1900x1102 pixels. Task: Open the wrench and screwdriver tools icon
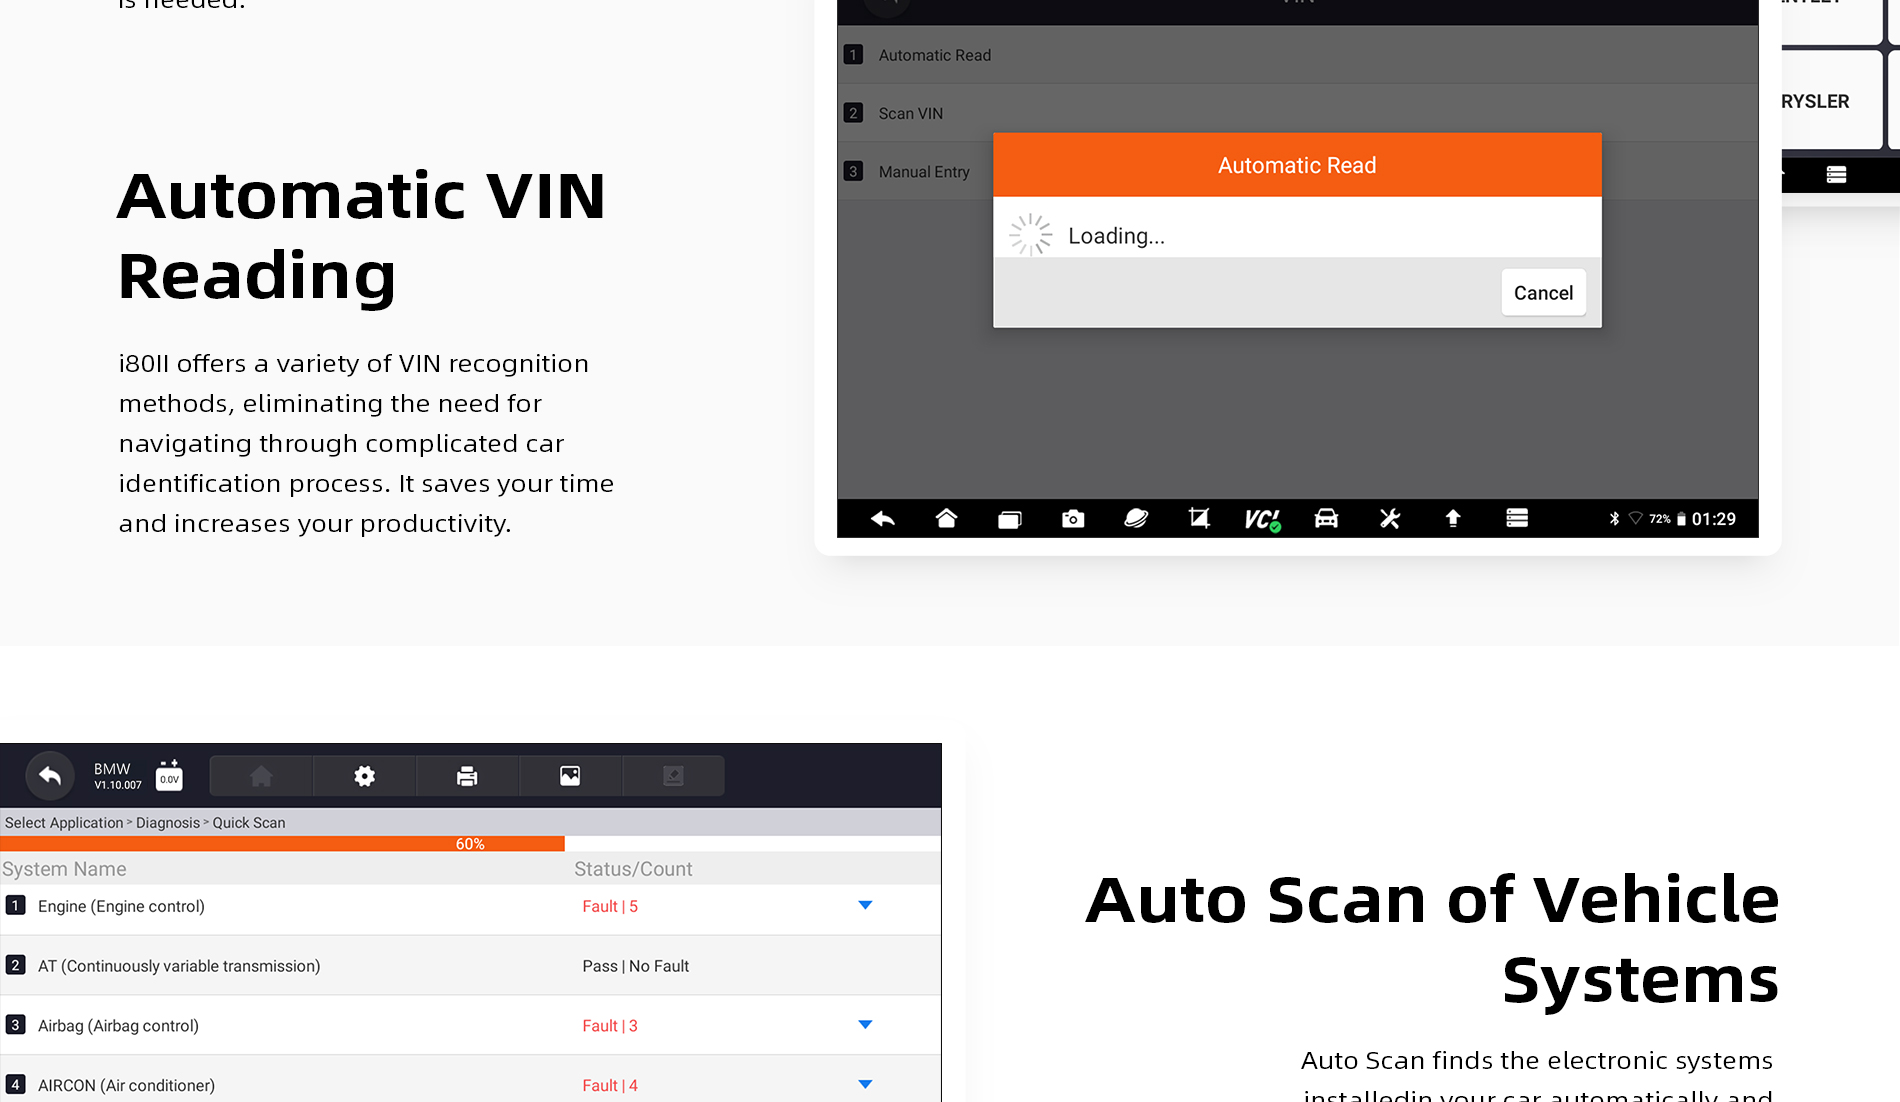(1390, 519)
